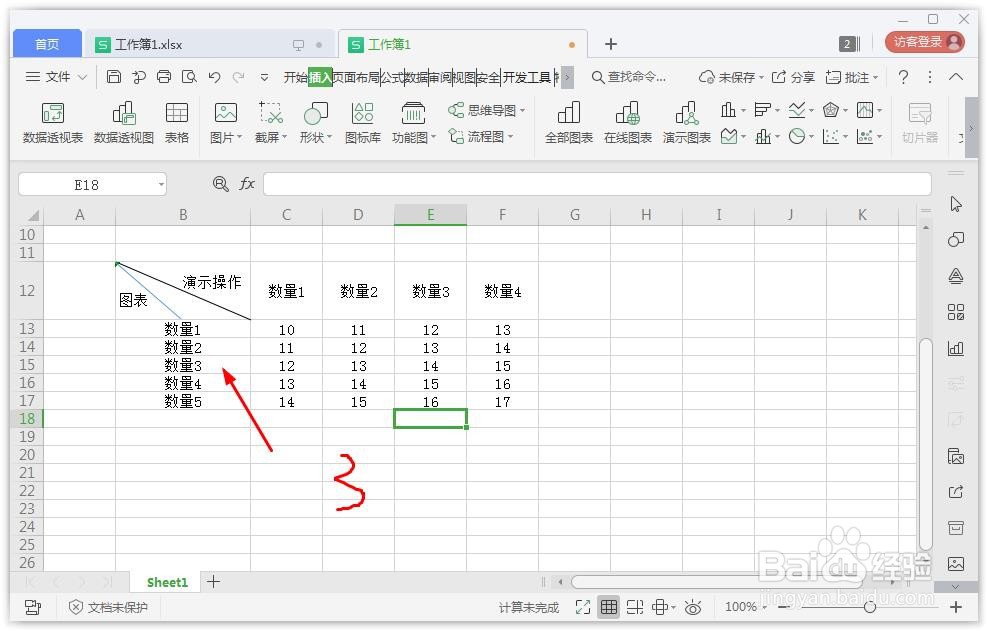
Task: Insert a picture using 图片 icon
Action: click(225, 122)
